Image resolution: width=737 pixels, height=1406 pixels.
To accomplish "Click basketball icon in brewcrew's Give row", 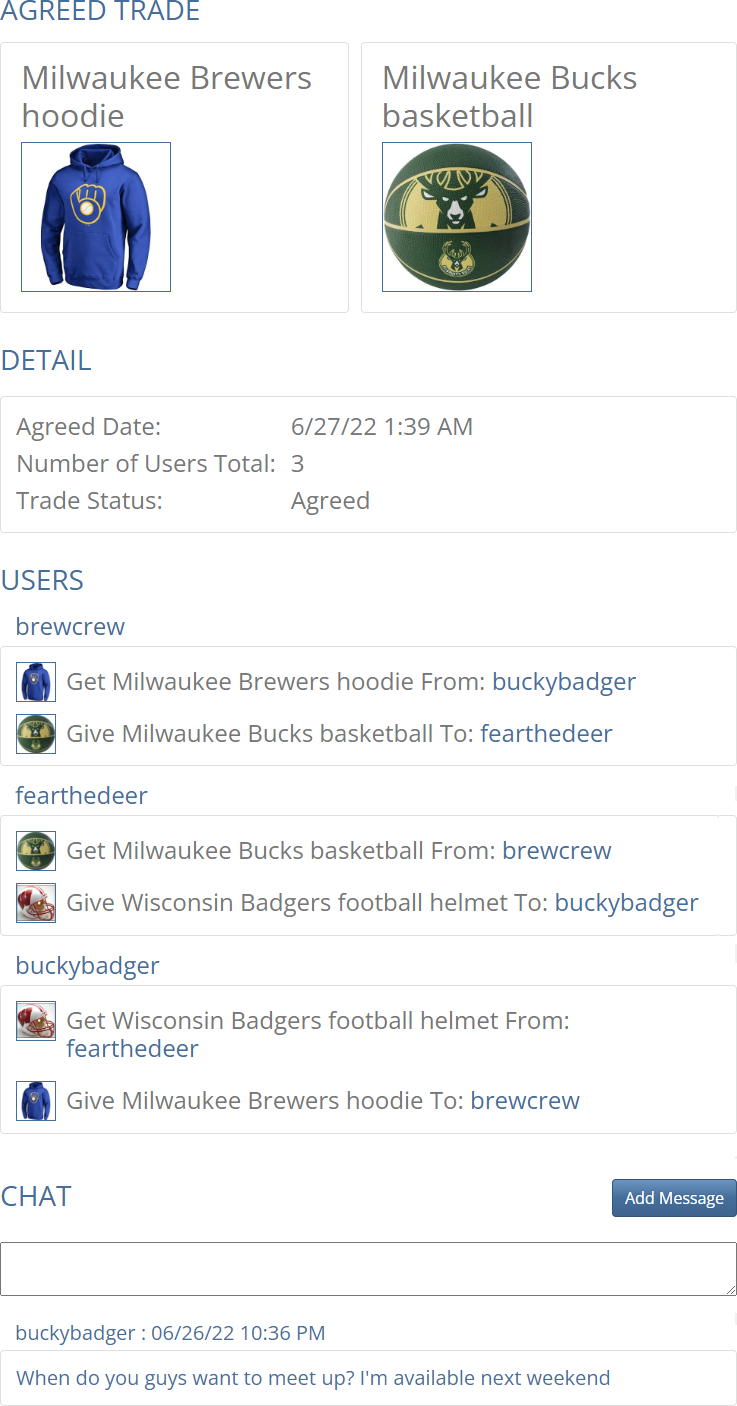I will [x=36, y=734].
